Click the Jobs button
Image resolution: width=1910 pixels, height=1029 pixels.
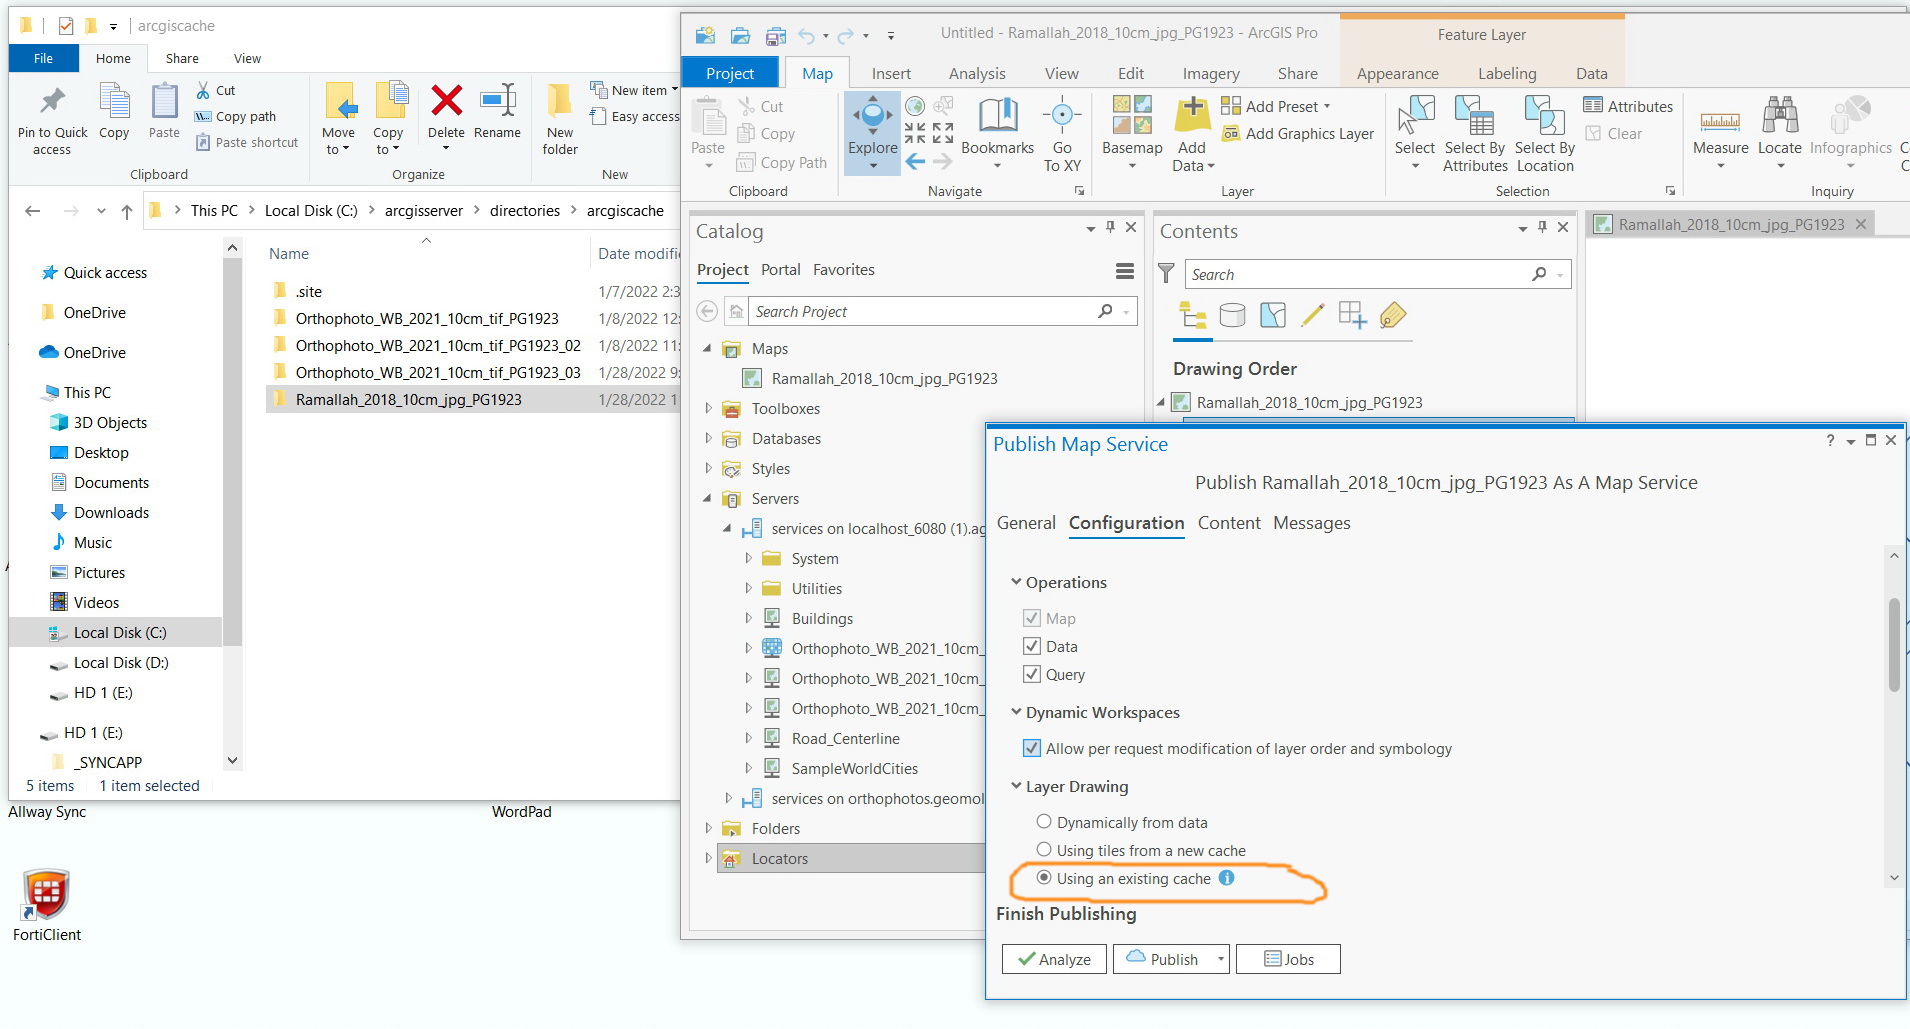1288,958
